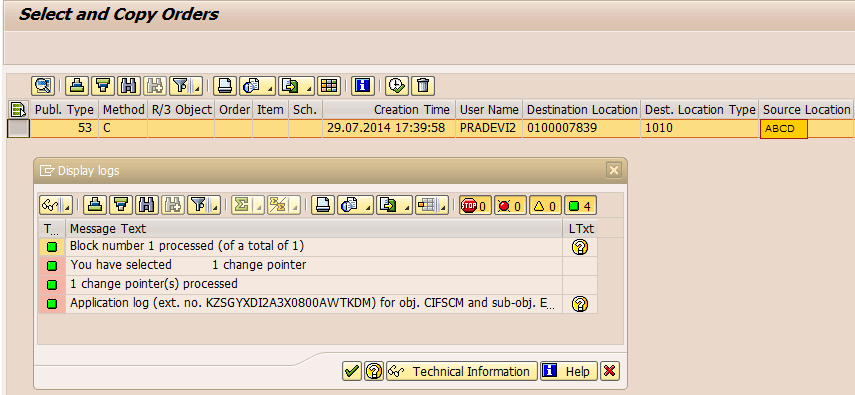Screen dimensions: 855x395
Task: Click the Change Layout grid icon
Action: (x=328, y=86)
